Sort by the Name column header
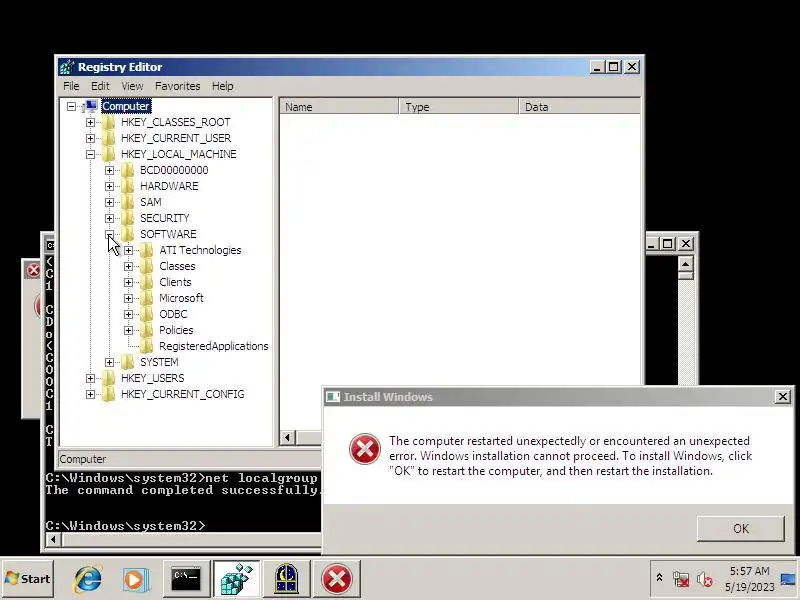Image resolution: width=800 pixels, height=600 pixels. (x=339, y=107)
